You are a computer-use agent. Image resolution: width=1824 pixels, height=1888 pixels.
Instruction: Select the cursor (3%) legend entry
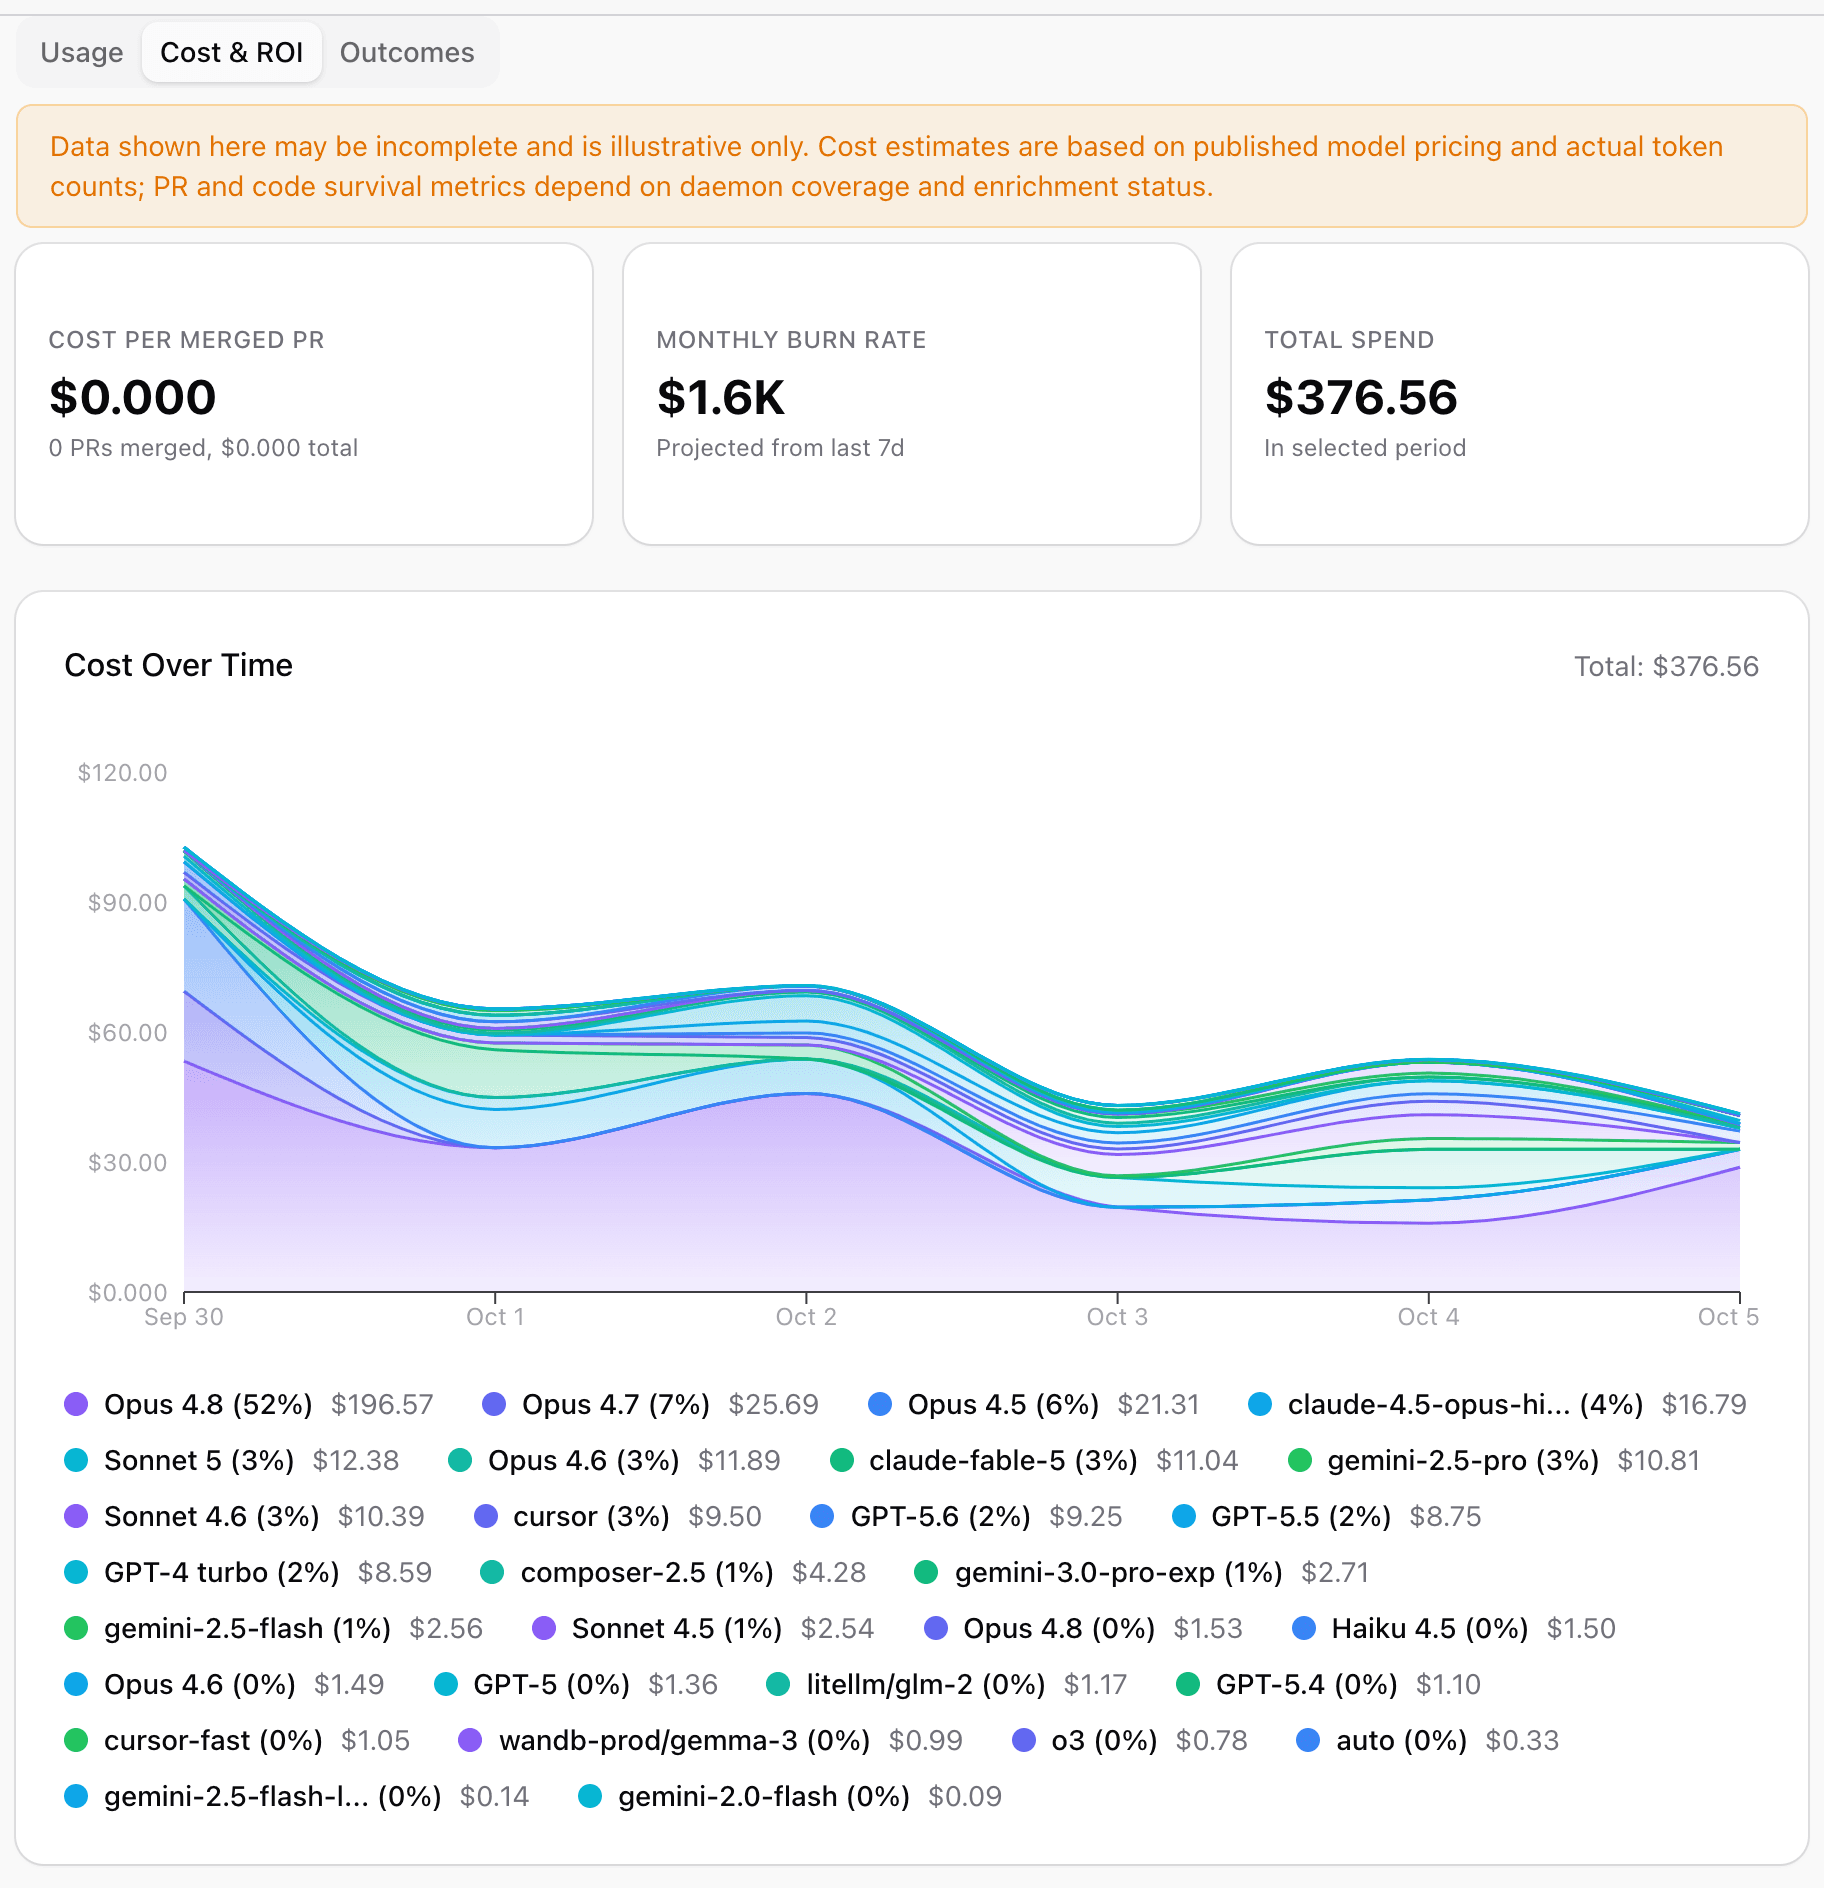pos(618,1516)
